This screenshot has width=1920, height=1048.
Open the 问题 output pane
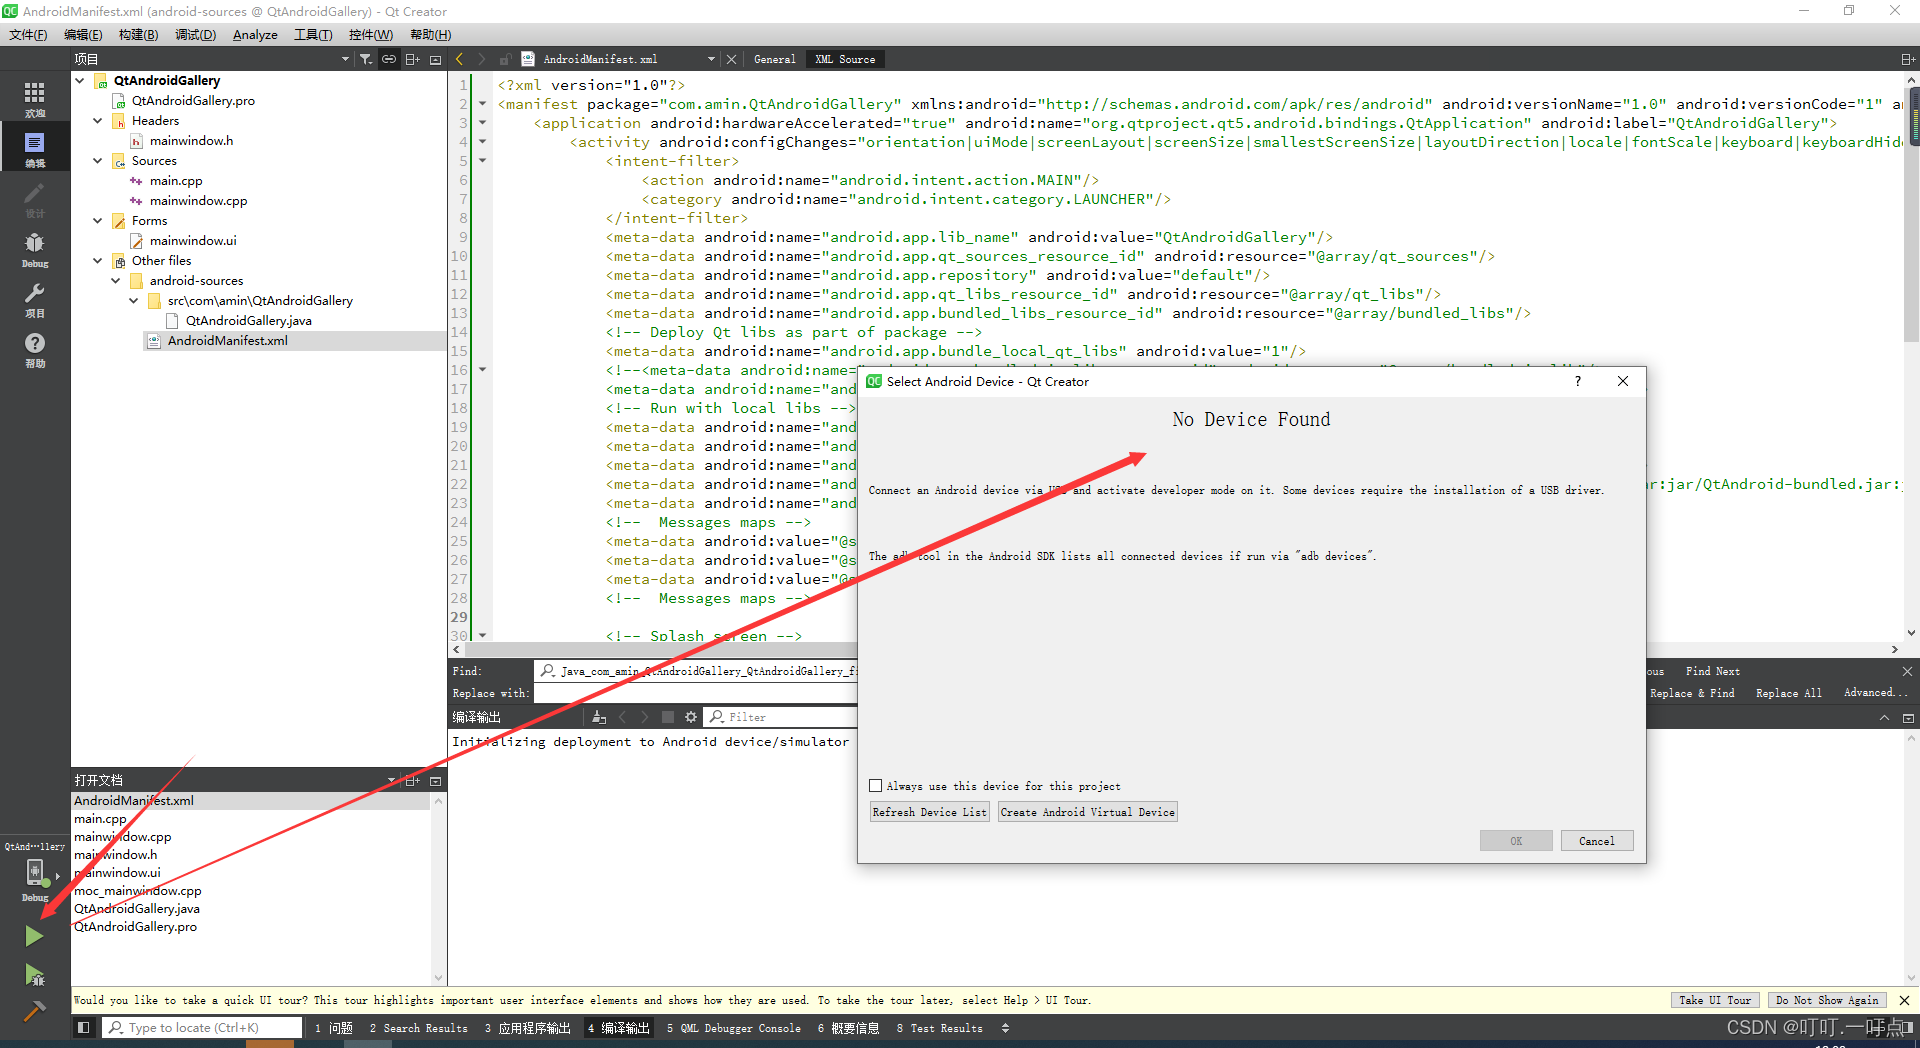click(x=334, y=1028)
